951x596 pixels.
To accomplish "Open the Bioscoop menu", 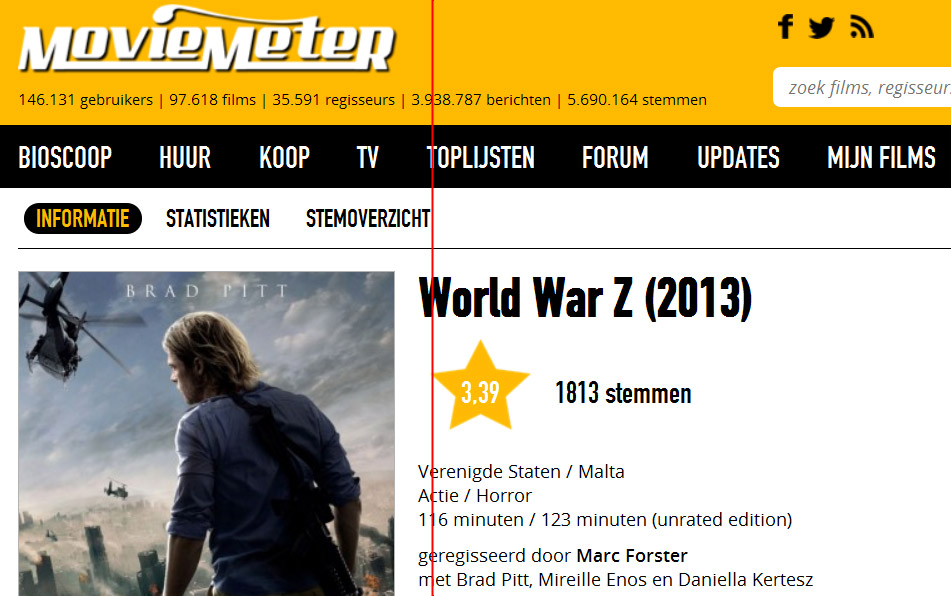I will coord(66,158).
